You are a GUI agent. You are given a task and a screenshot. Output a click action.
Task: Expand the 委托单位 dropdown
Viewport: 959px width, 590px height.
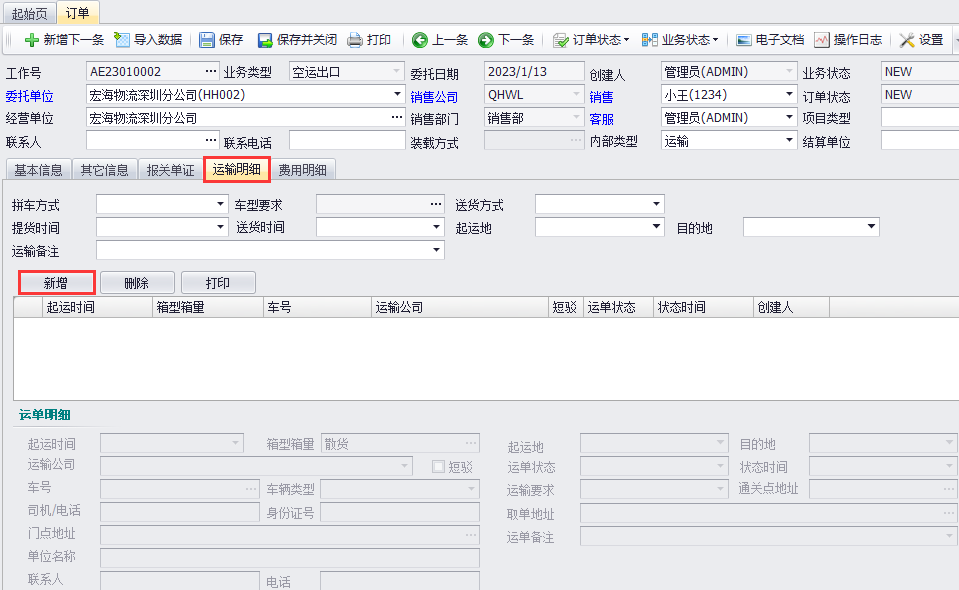coord(398,95)
